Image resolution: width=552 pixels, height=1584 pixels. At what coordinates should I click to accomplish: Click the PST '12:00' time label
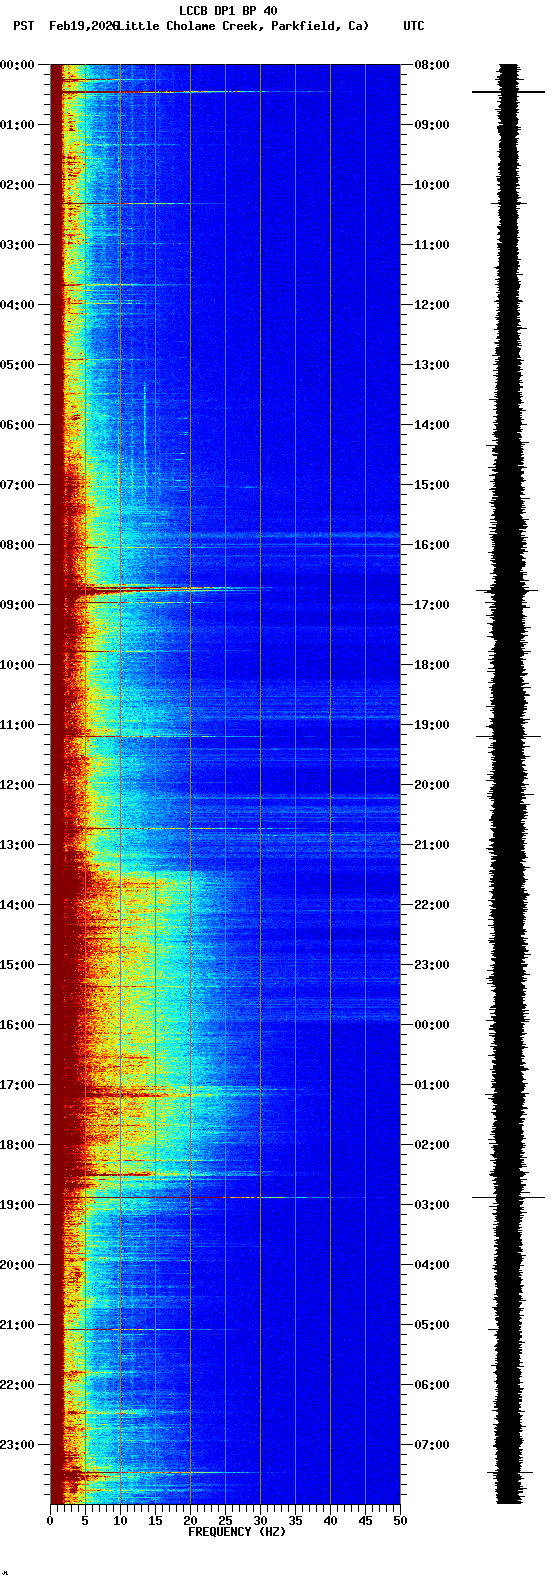pos(17,785)
